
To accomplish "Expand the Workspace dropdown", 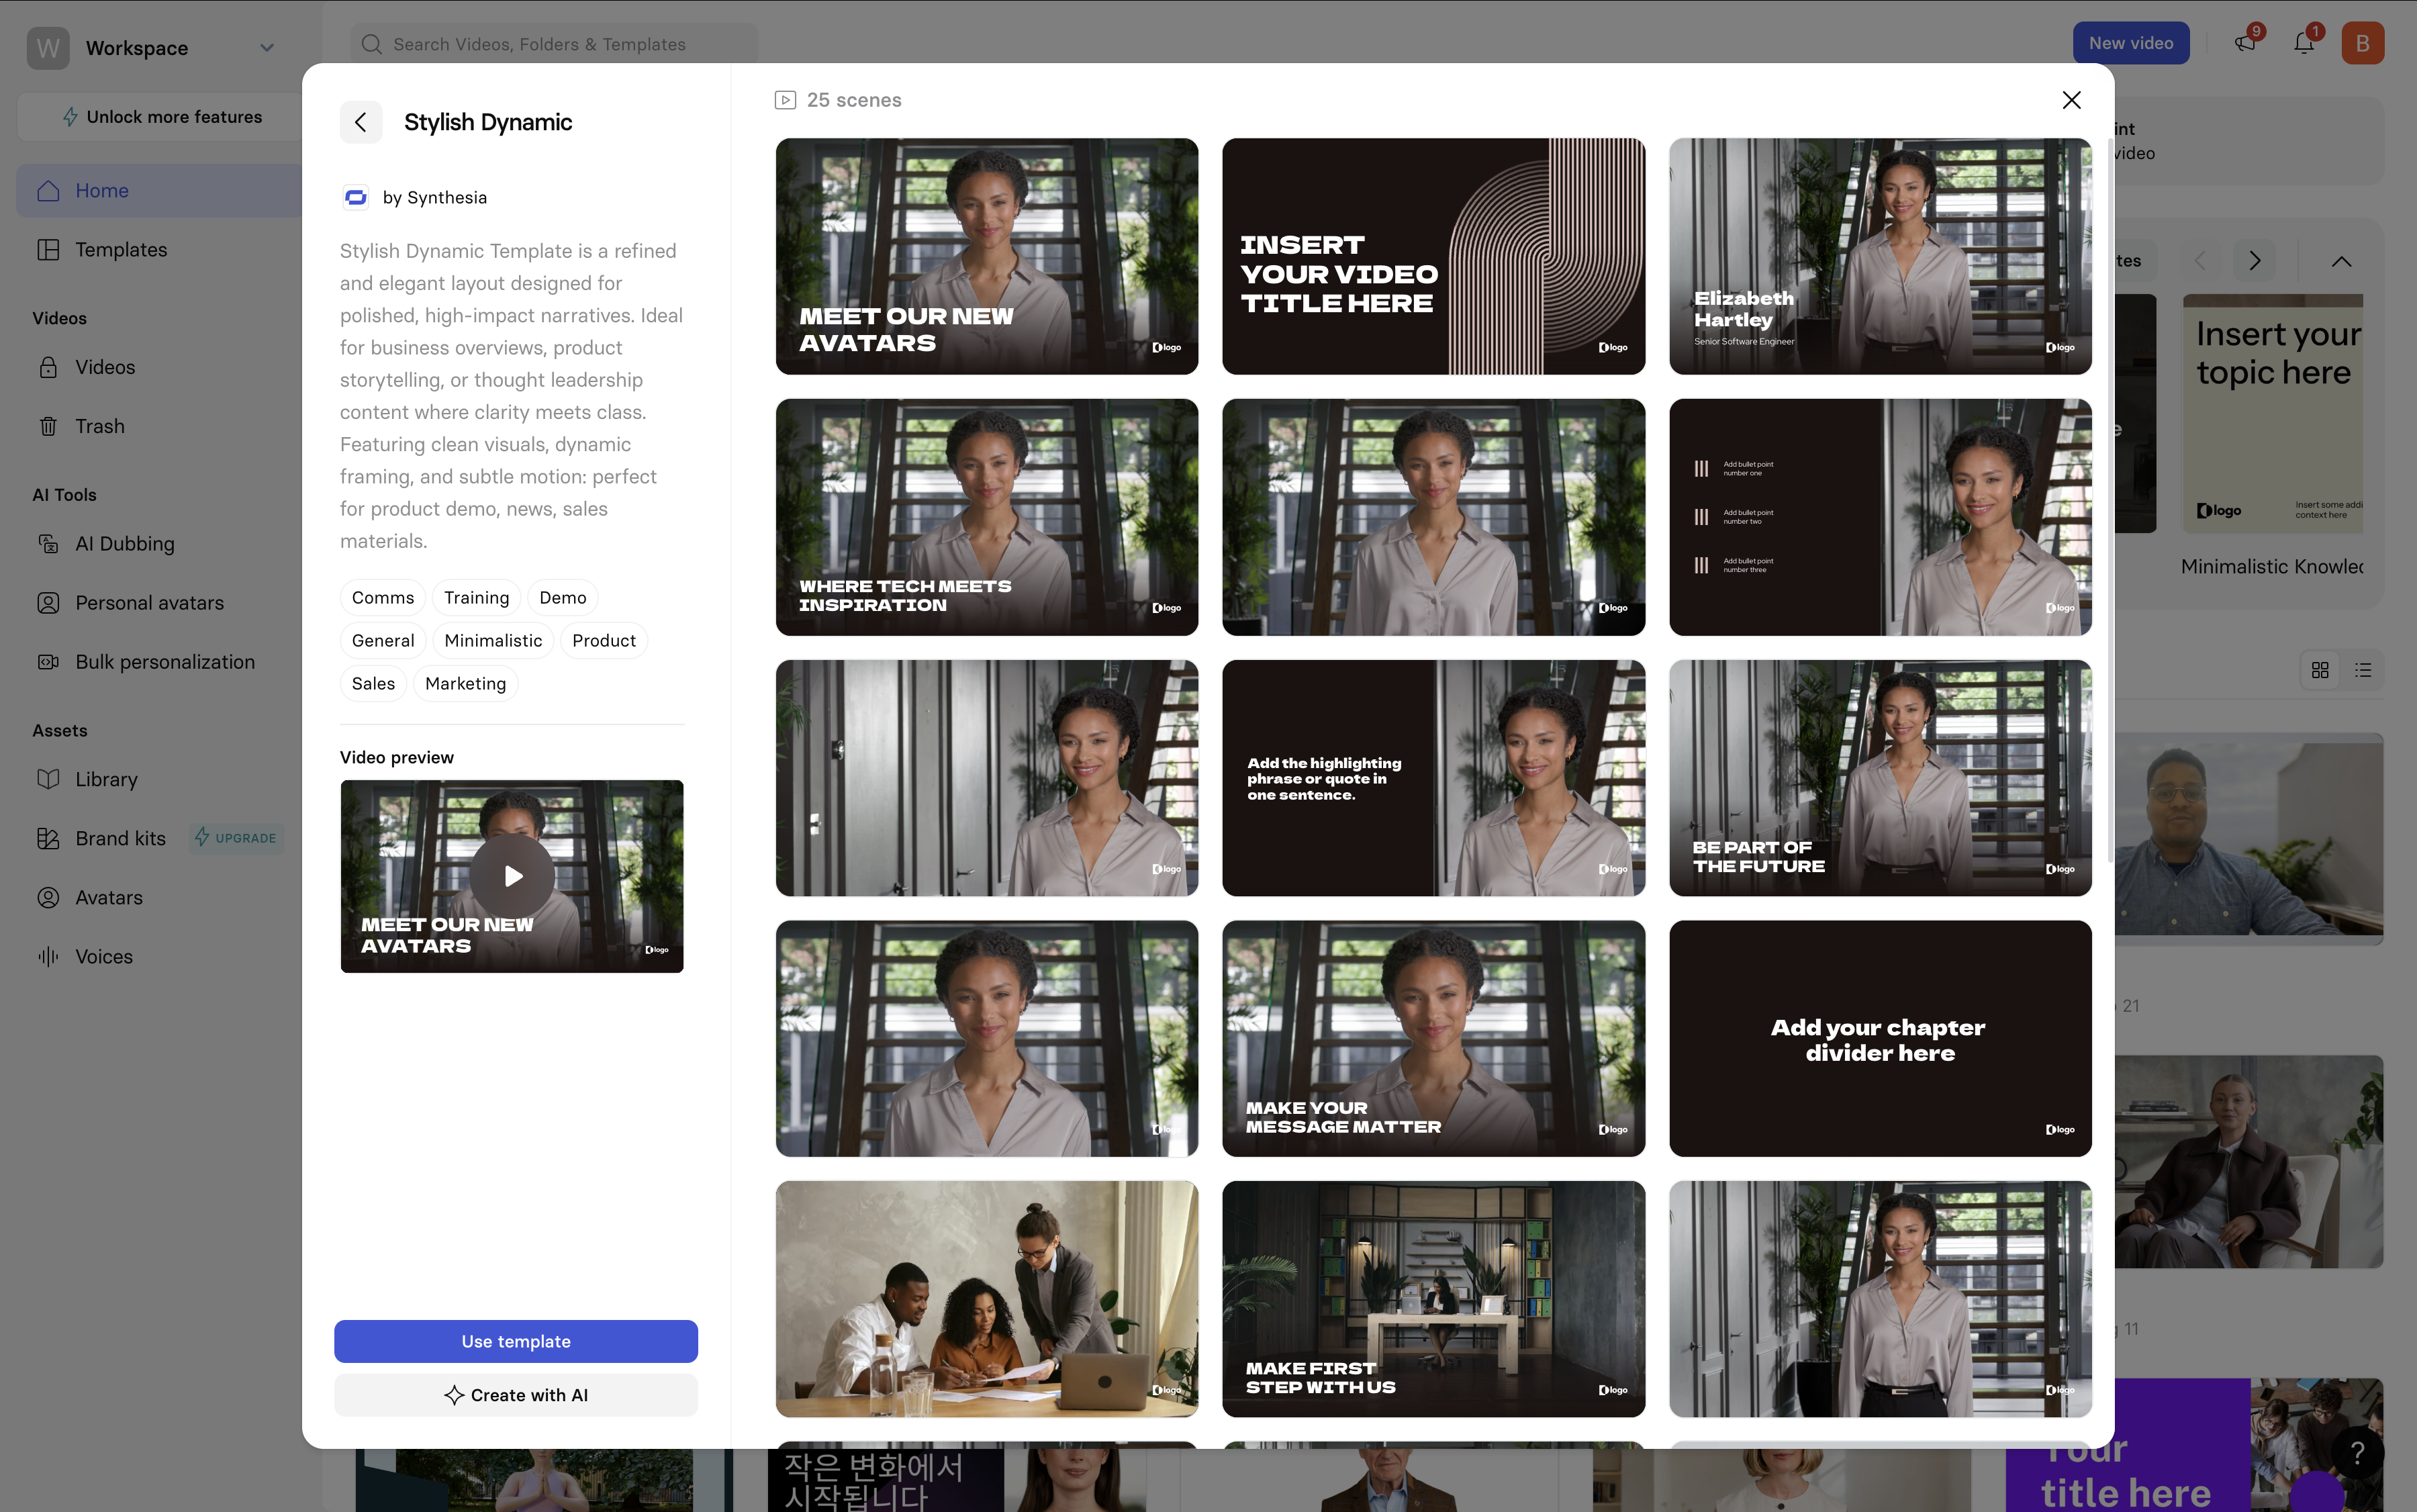I will (266, 48).
